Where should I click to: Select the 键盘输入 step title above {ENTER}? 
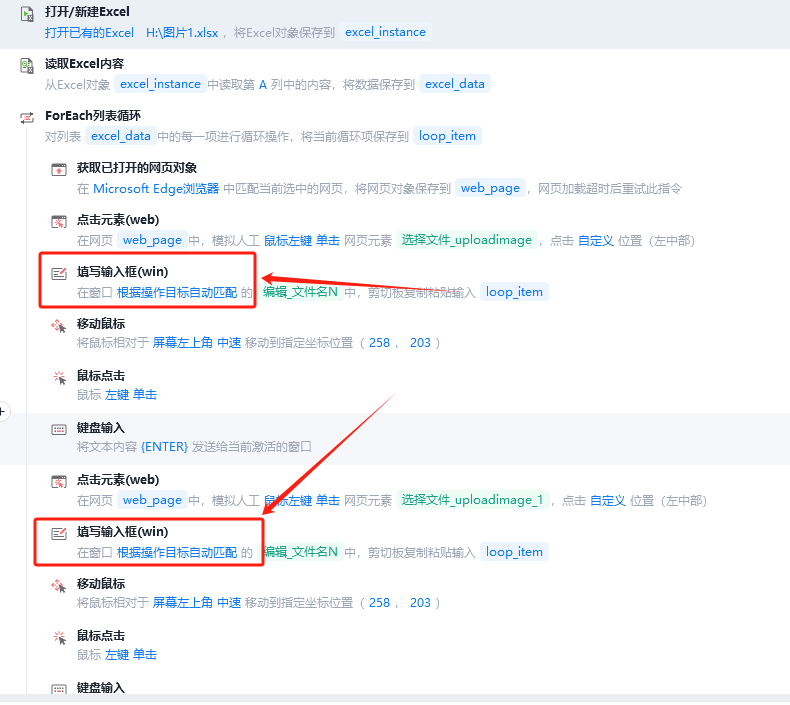click(101, 428)
